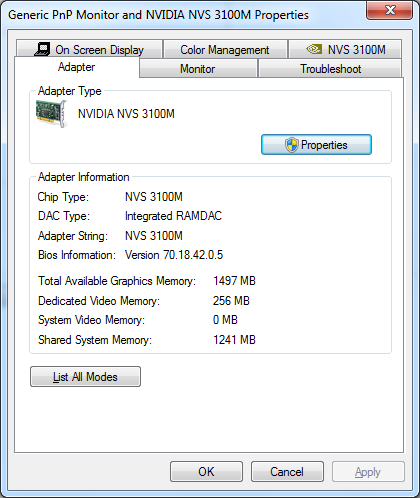Click the 1497 MB total memory value

(234, 281)
